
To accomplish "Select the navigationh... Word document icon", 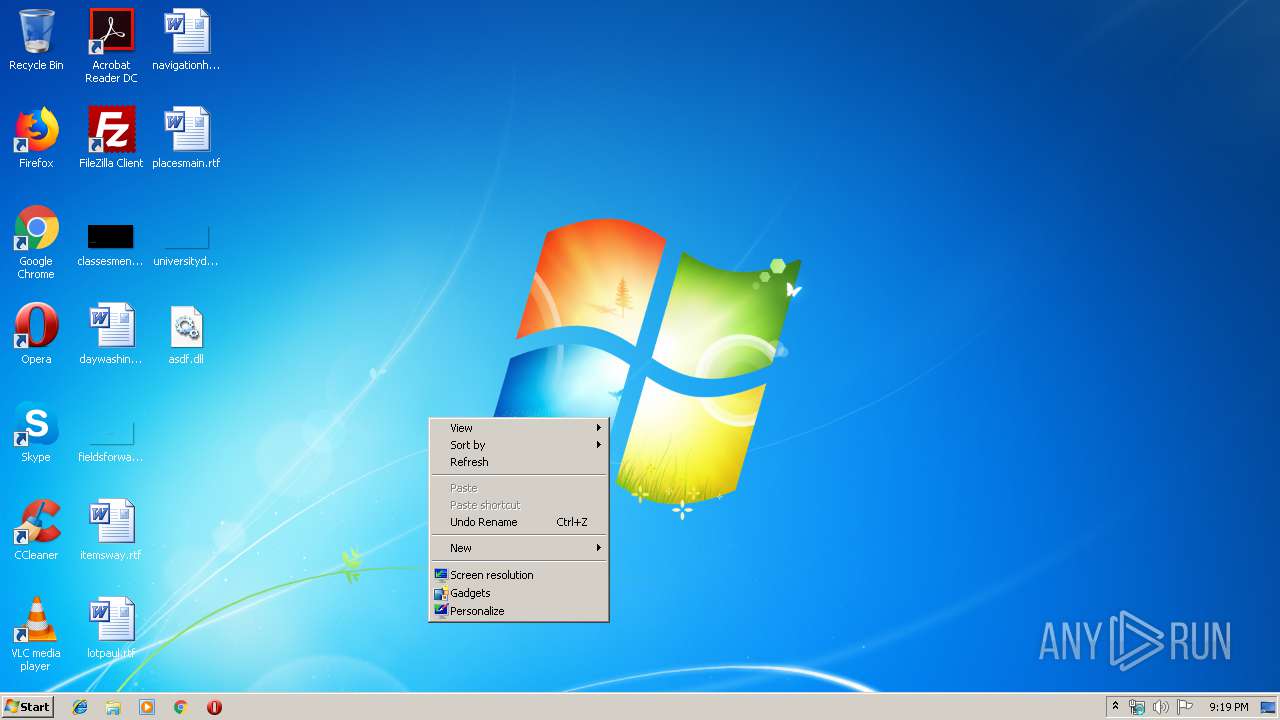I will pyautogui.click(x=186, y=40).
